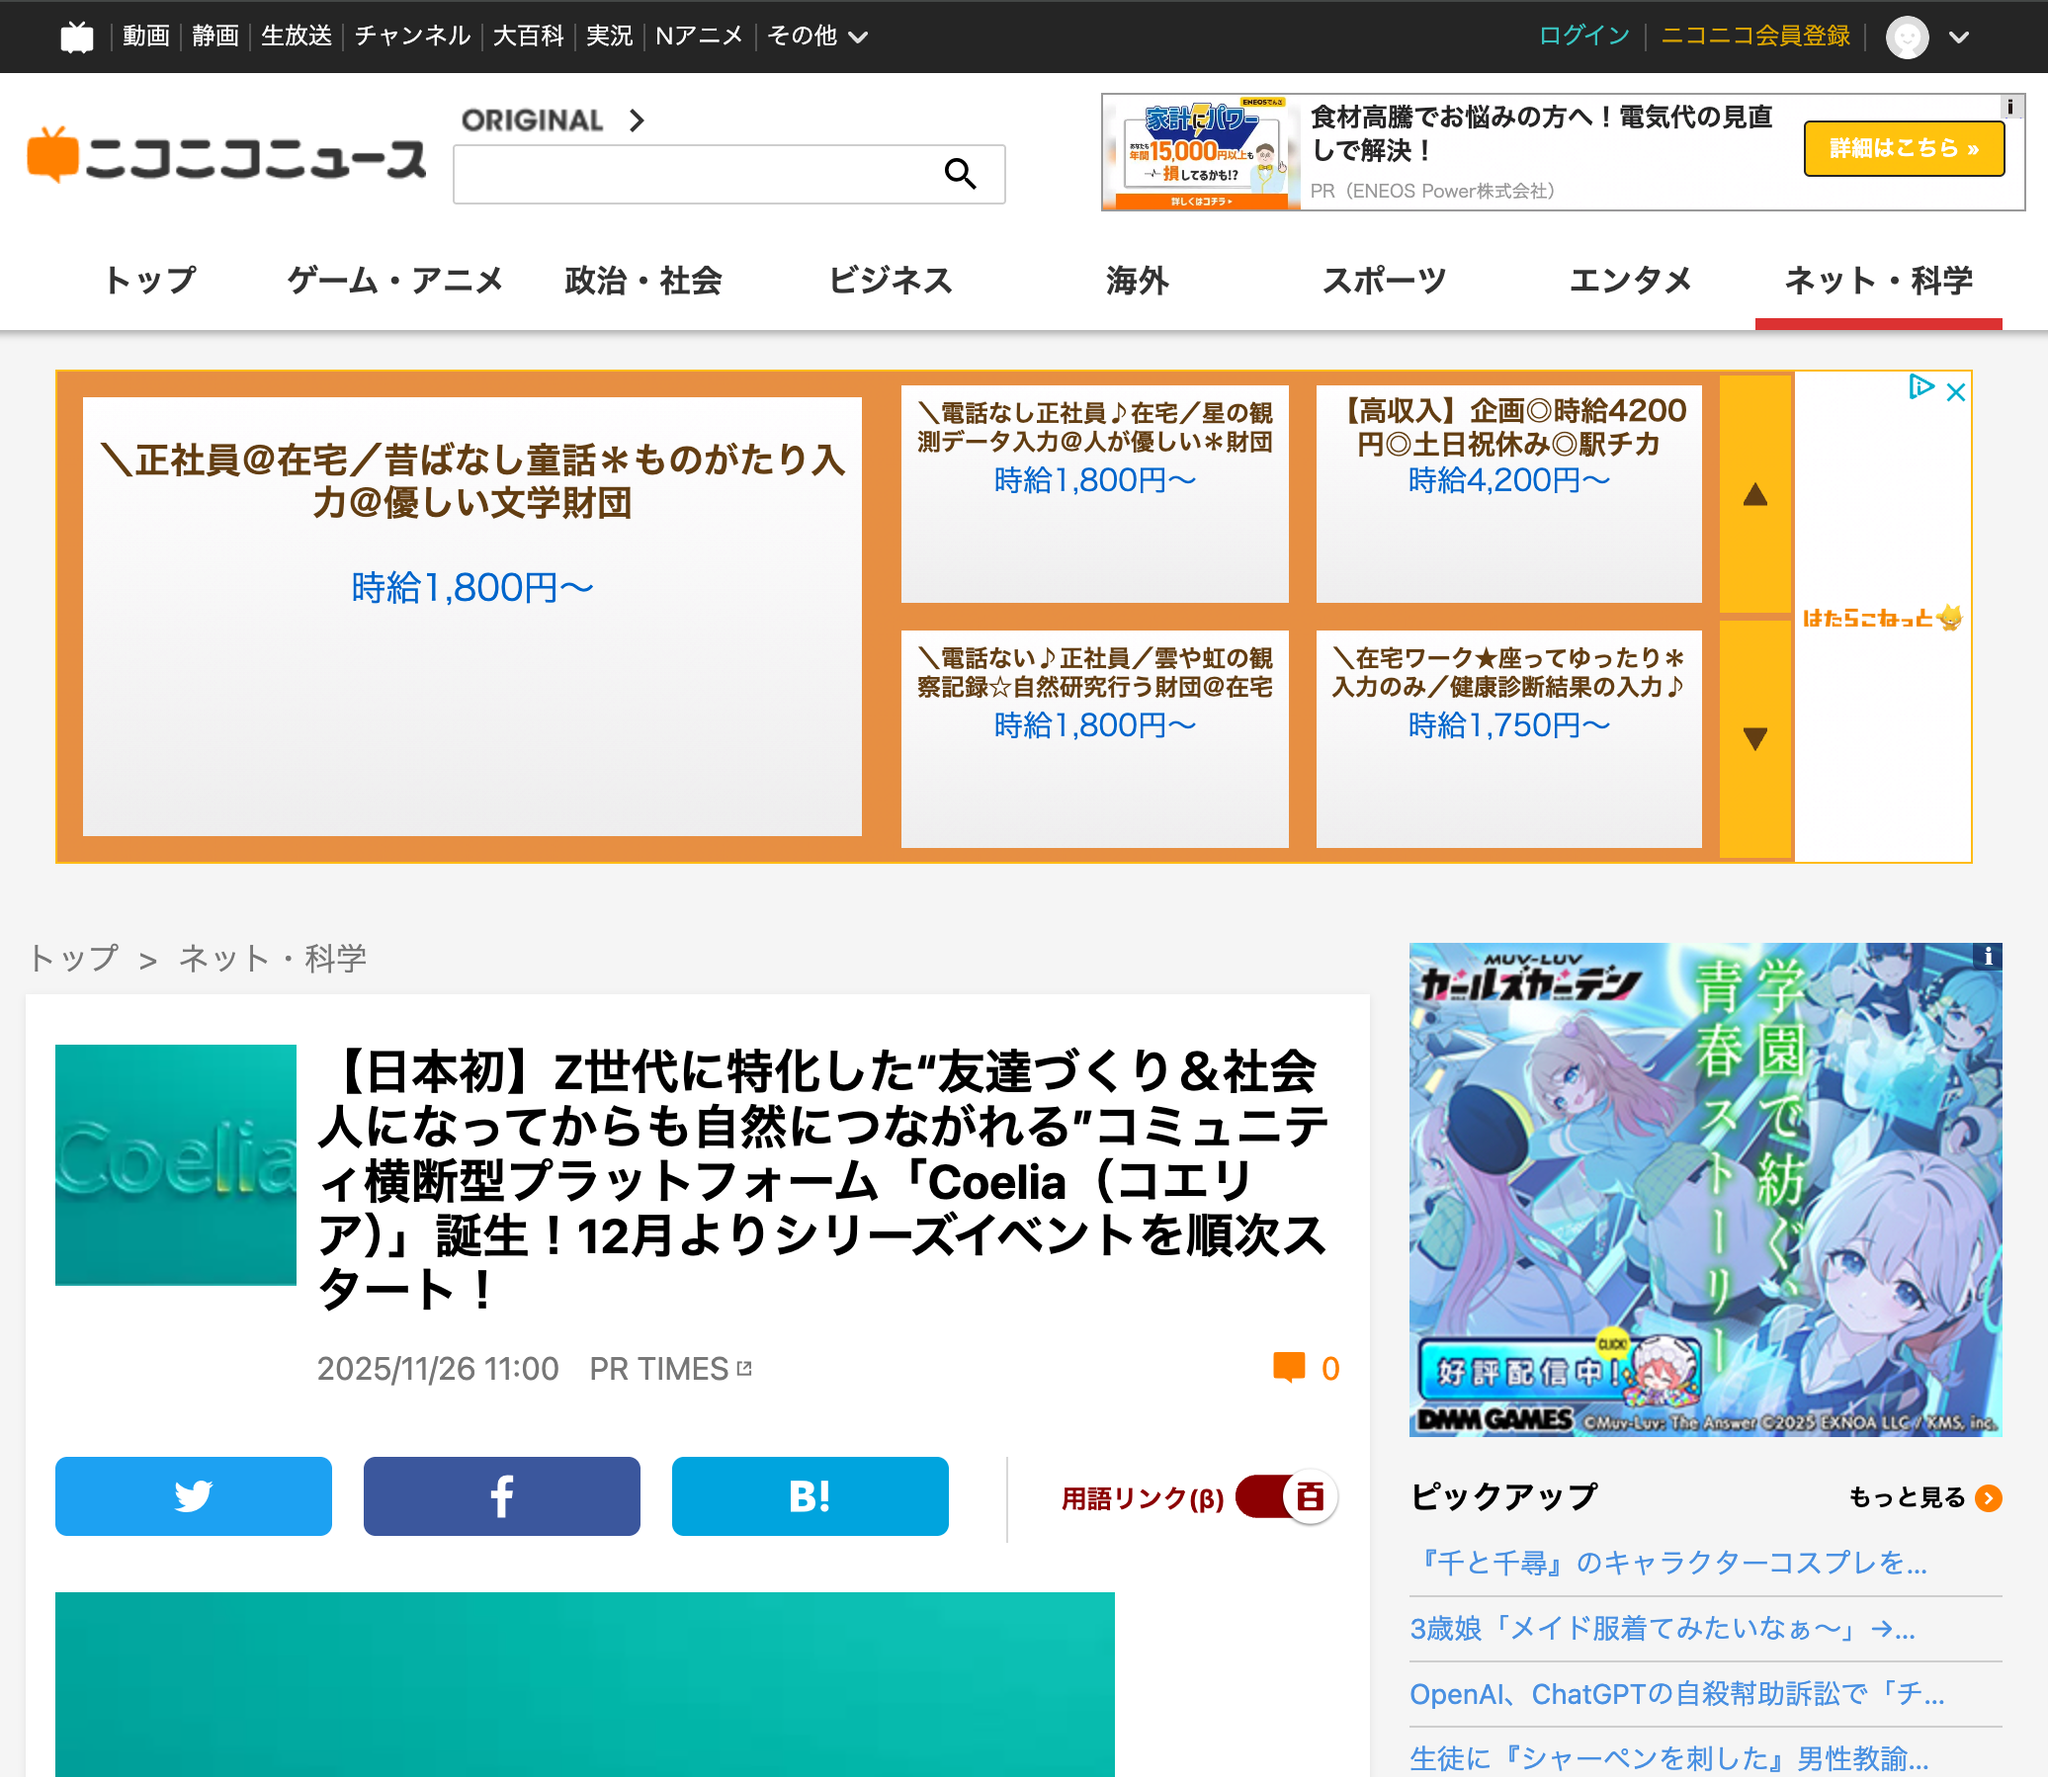Share article via Facebook icon

(x=501, y=1496)
